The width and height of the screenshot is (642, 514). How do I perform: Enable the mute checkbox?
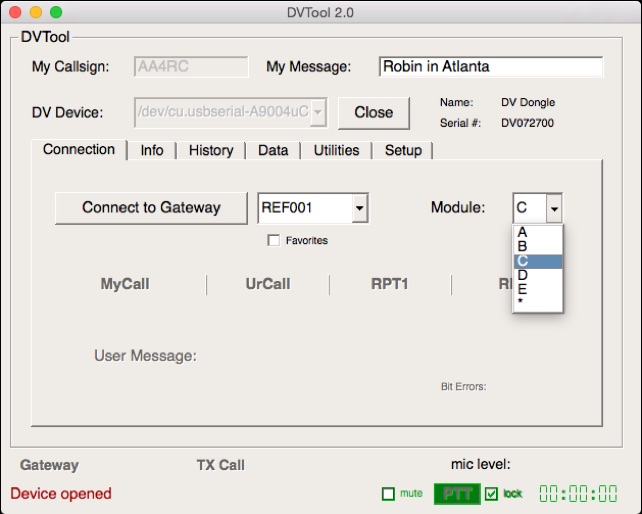[388, 493]
